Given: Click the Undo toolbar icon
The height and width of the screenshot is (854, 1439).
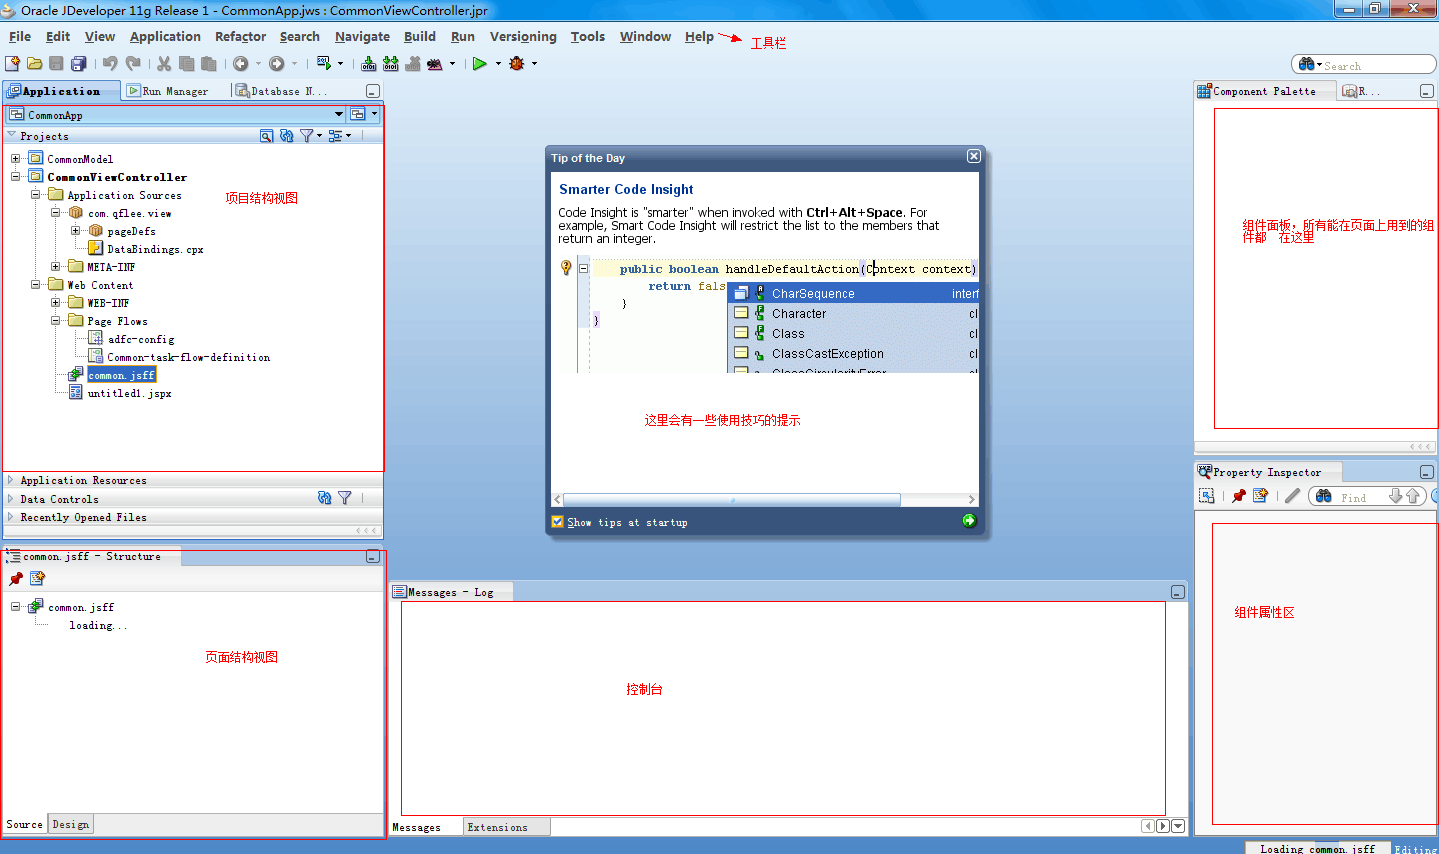Looking at the screenshot, I should 110,63.
